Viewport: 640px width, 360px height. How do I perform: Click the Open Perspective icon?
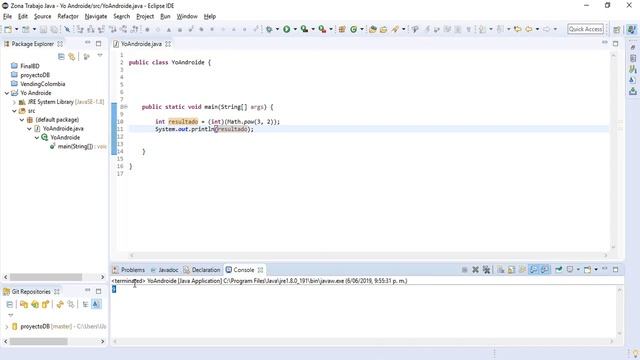(617, 29)
